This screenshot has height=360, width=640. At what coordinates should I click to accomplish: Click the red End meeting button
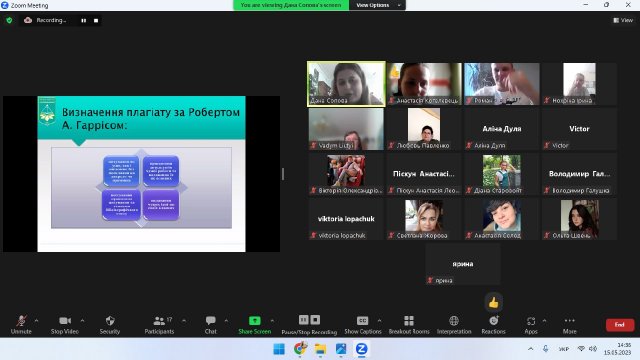click(620, 325)
